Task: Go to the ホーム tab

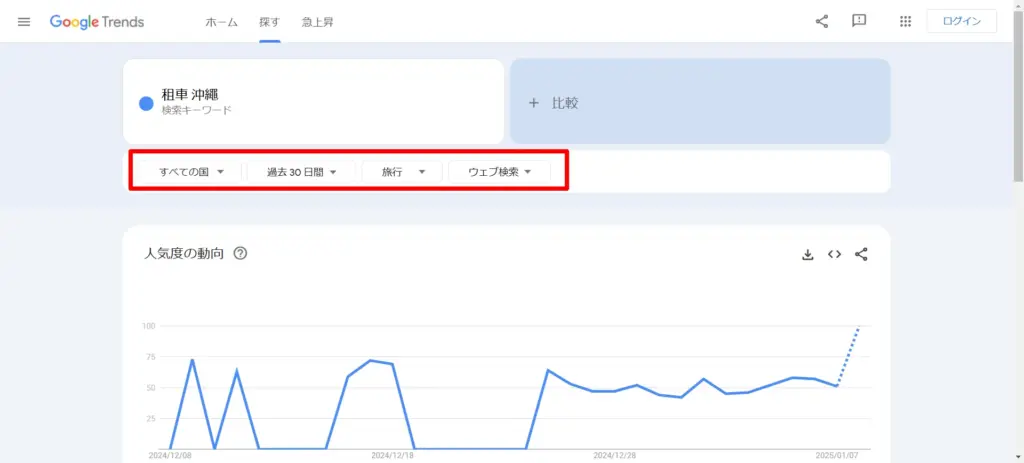Action: [221, 22]
